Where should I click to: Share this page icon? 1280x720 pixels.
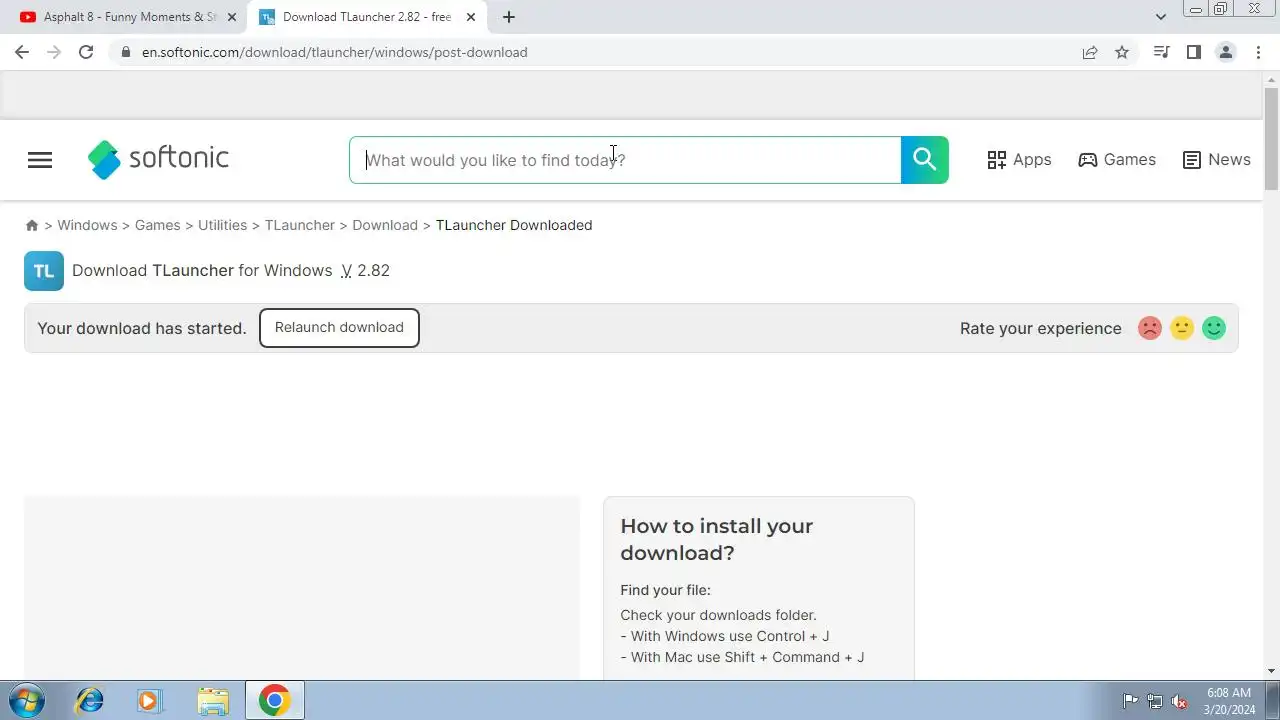click(x=1090, y=52)
